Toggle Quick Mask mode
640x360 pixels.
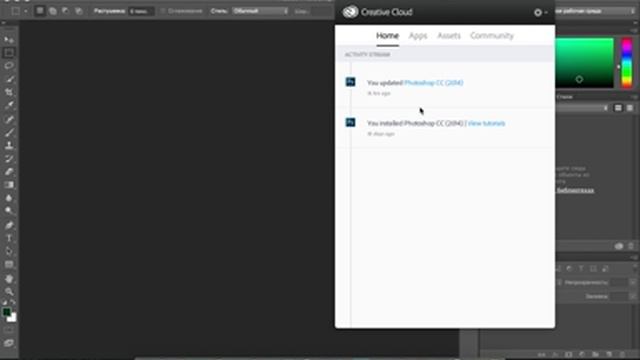pos(9,330)
